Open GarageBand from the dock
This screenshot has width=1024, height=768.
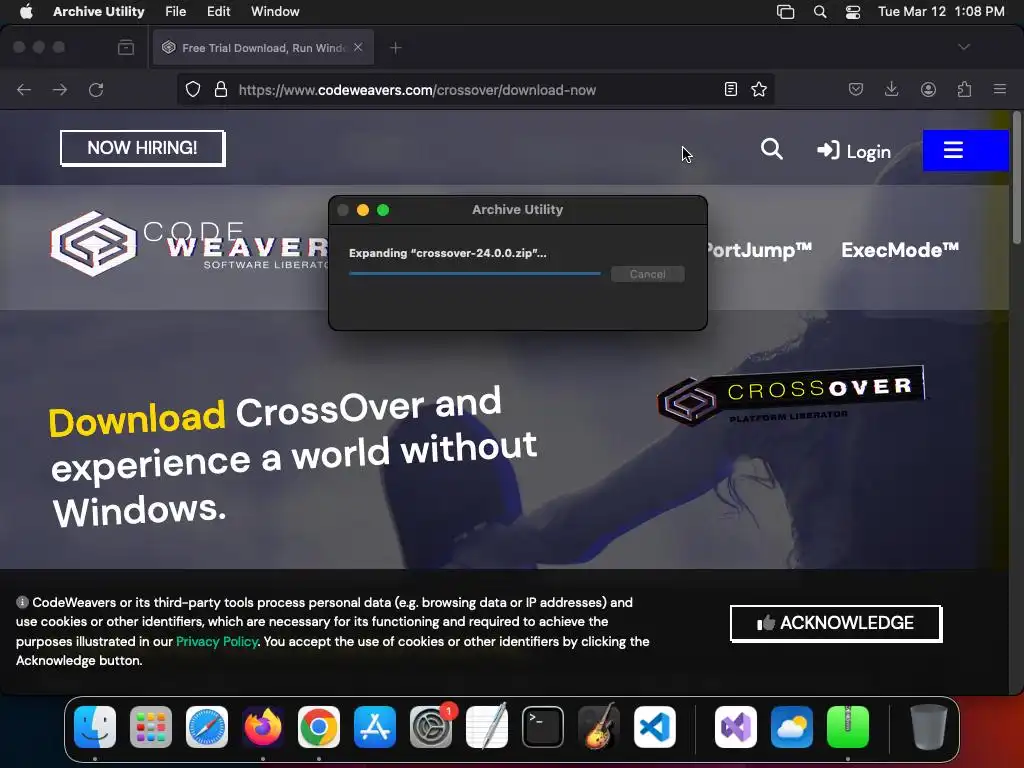coord(599,727)
